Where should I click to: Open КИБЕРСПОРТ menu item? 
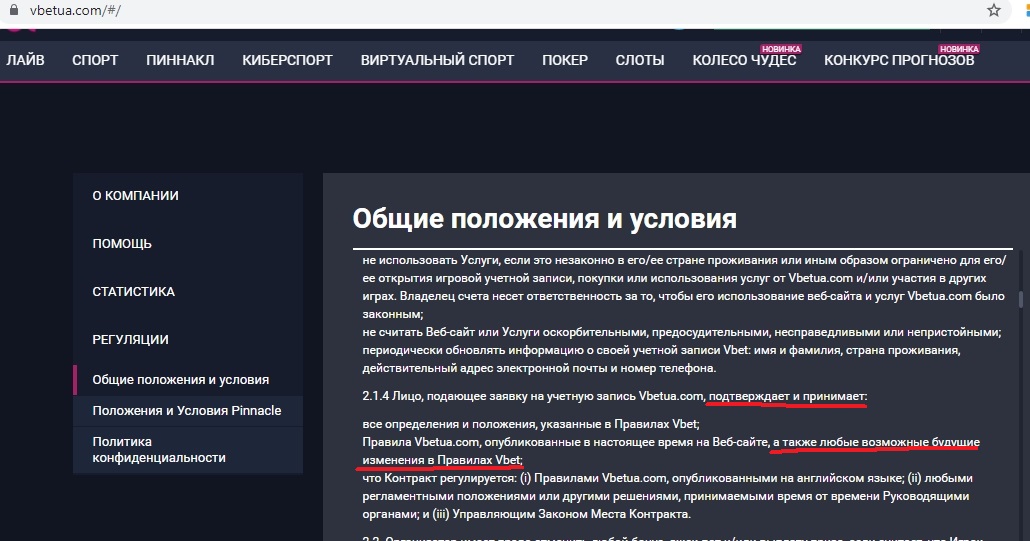pos(287,60)
